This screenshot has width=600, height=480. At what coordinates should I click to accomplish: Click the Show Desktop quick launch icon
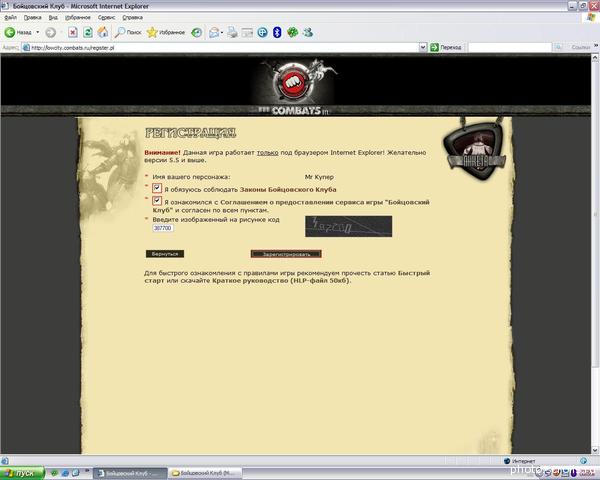pos(76,473)
